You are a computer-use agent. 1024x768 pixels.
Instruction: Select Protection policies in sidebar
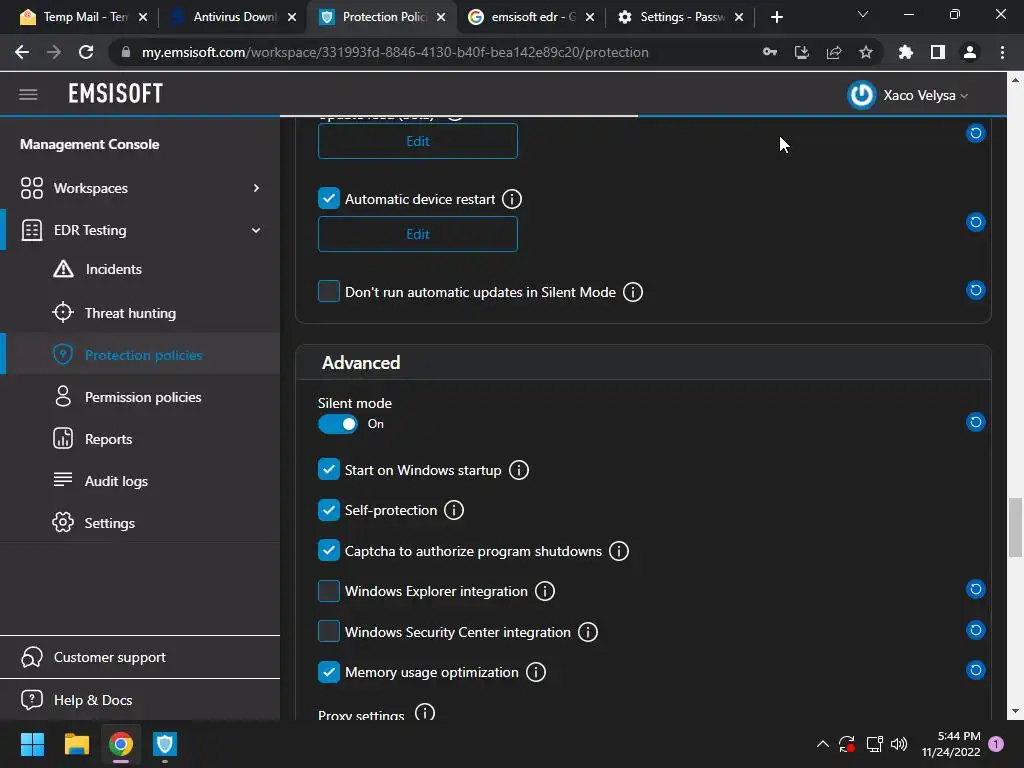(144, 355)
